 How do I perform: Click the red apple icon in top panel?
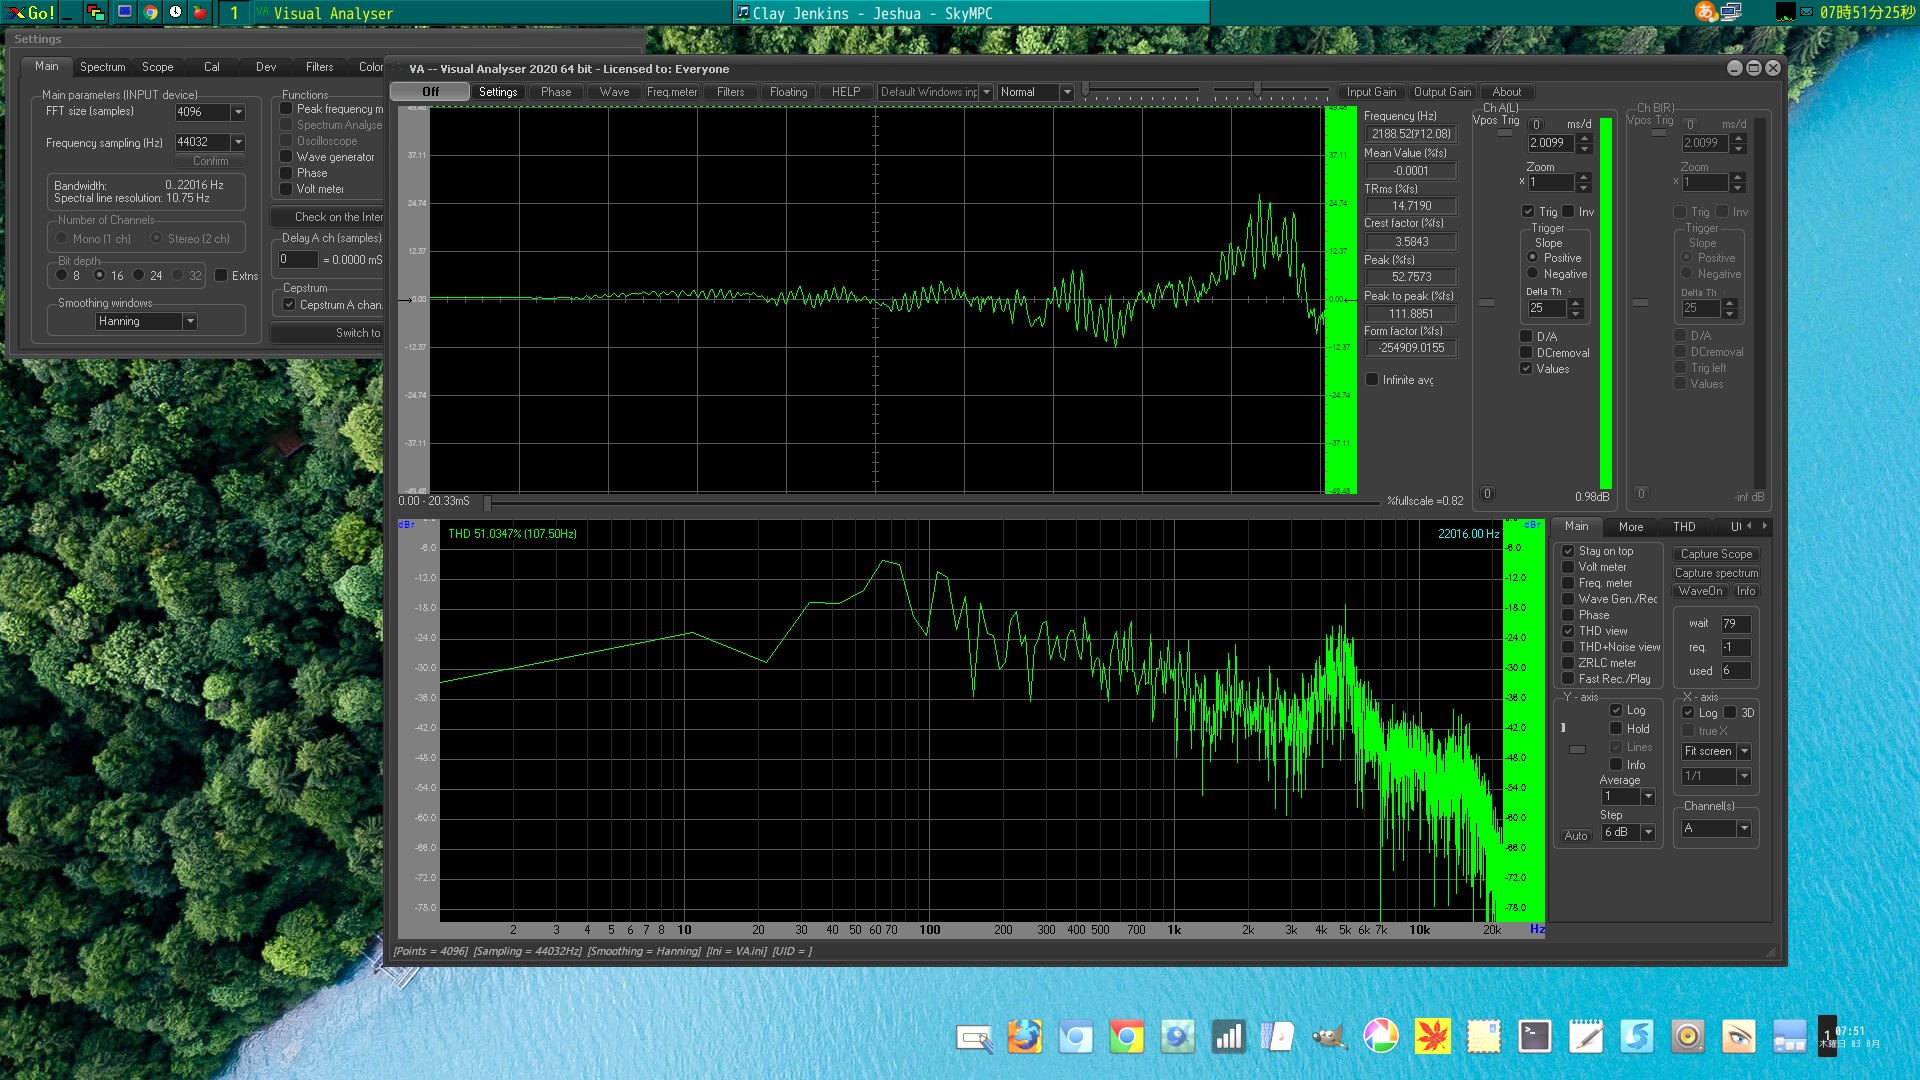(x=199, y=12)
